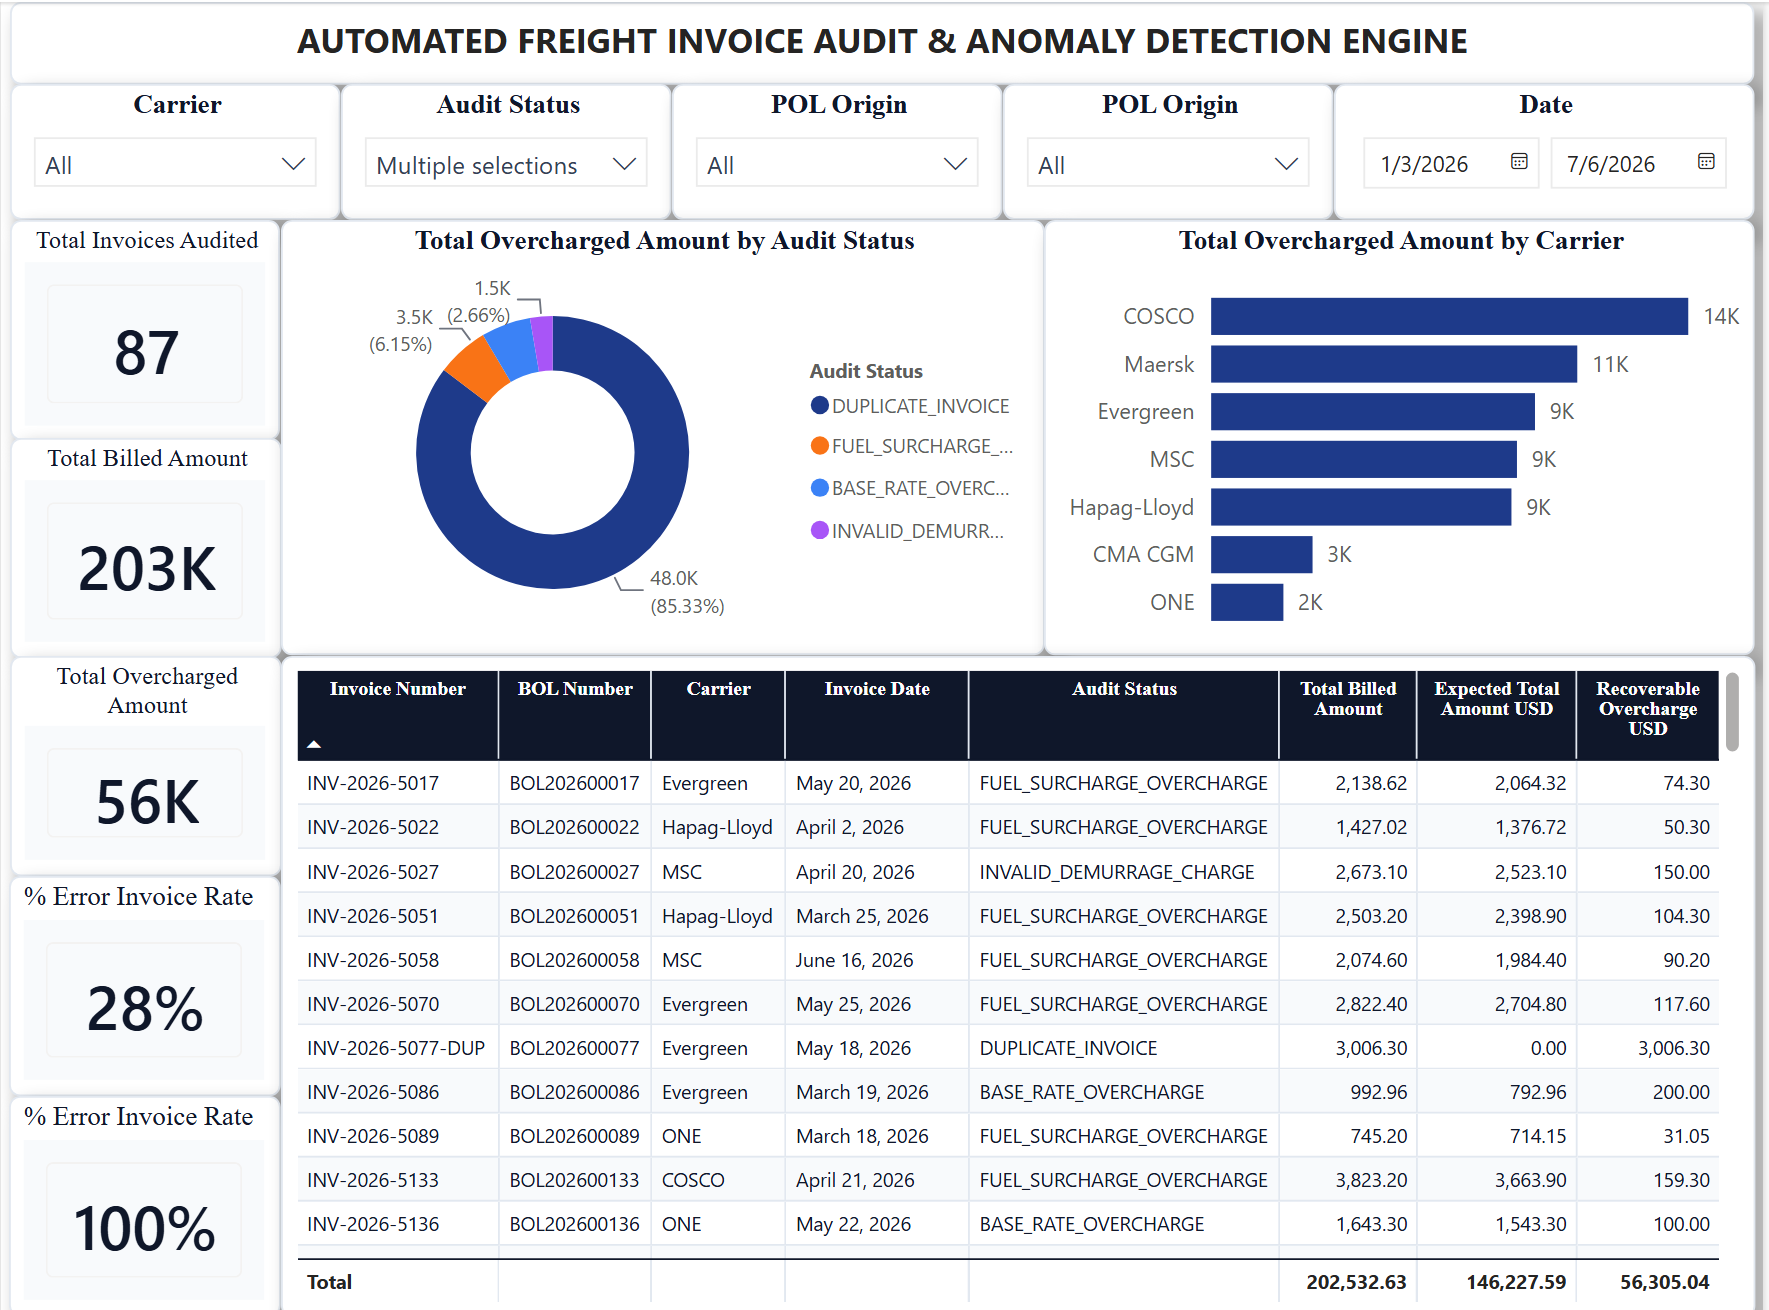Click the INVALID_DEMURR... legend entry
This screenshot has width=1769, height=1310.
(x=908, y=531)
